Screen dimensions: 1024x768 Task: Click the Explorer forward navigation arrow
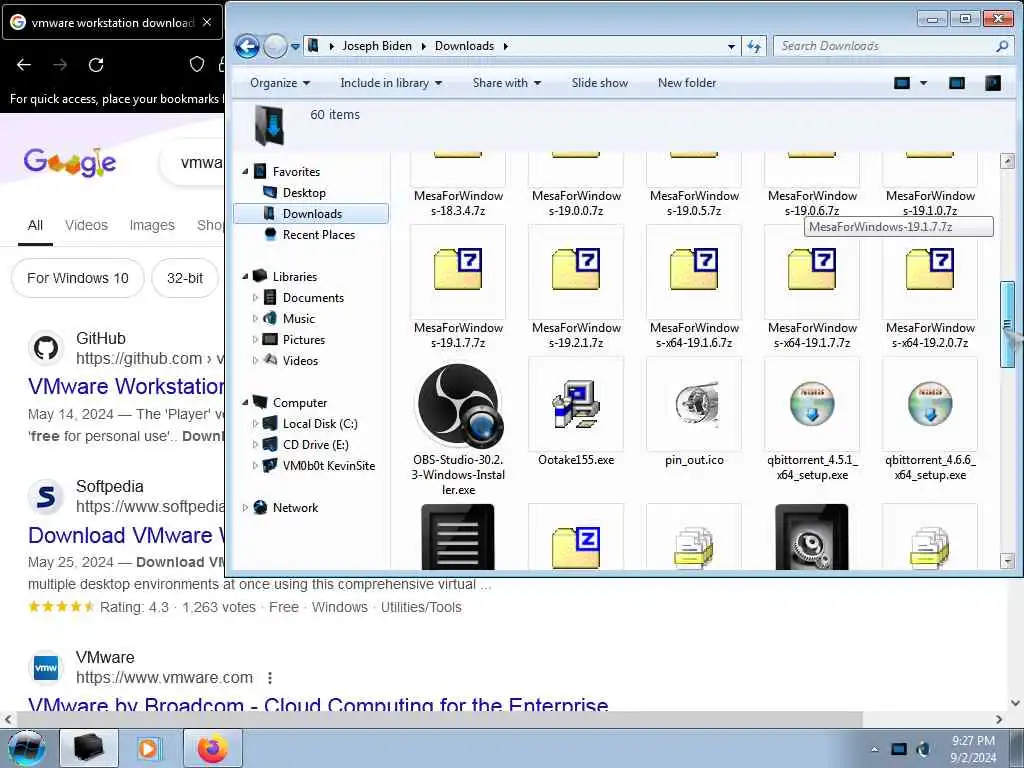point(275,46)
